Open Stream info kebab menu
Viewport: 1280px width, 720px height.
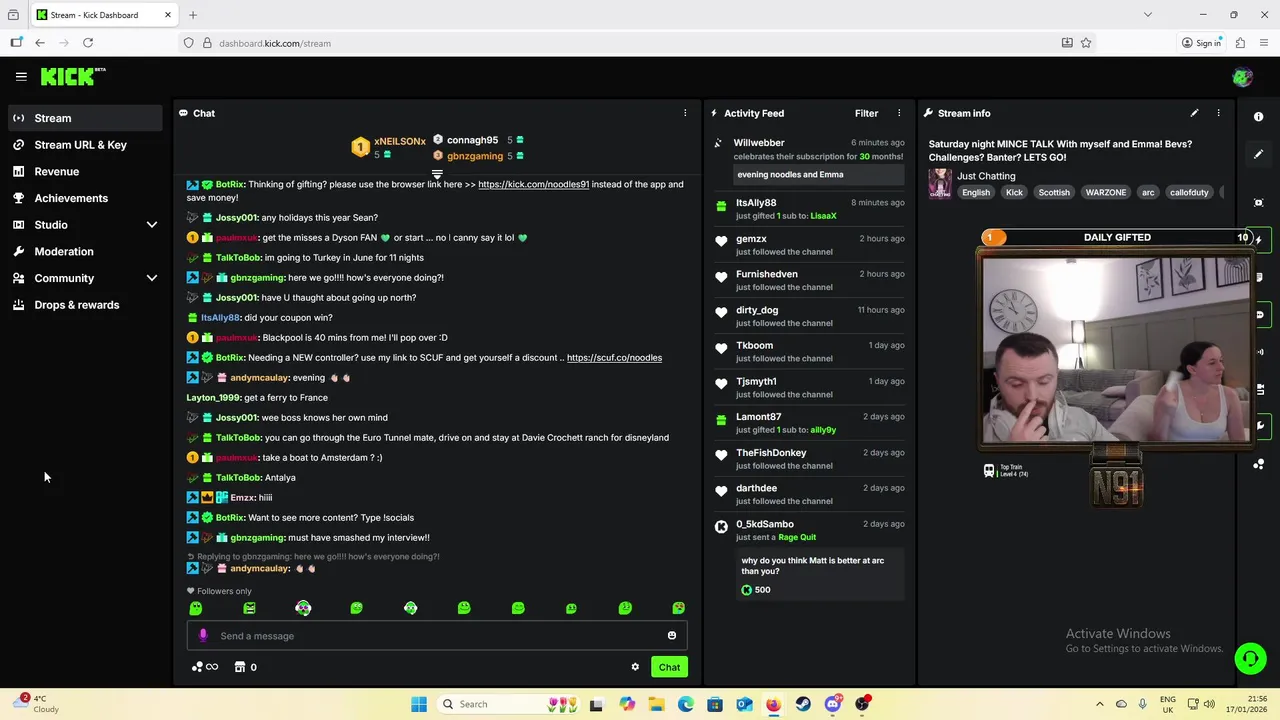click(1218, 113)
